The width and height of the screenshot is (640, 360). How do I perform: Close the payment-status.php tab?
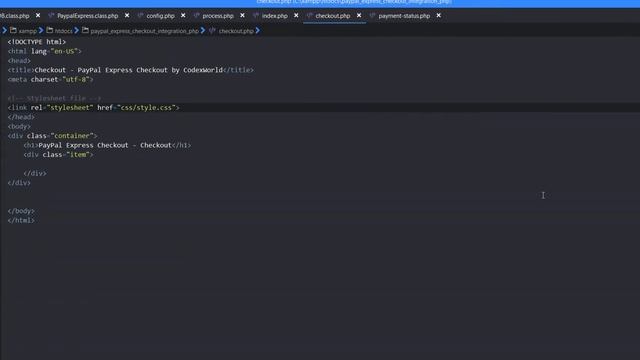pyautogui.click(x=438, y=16)
